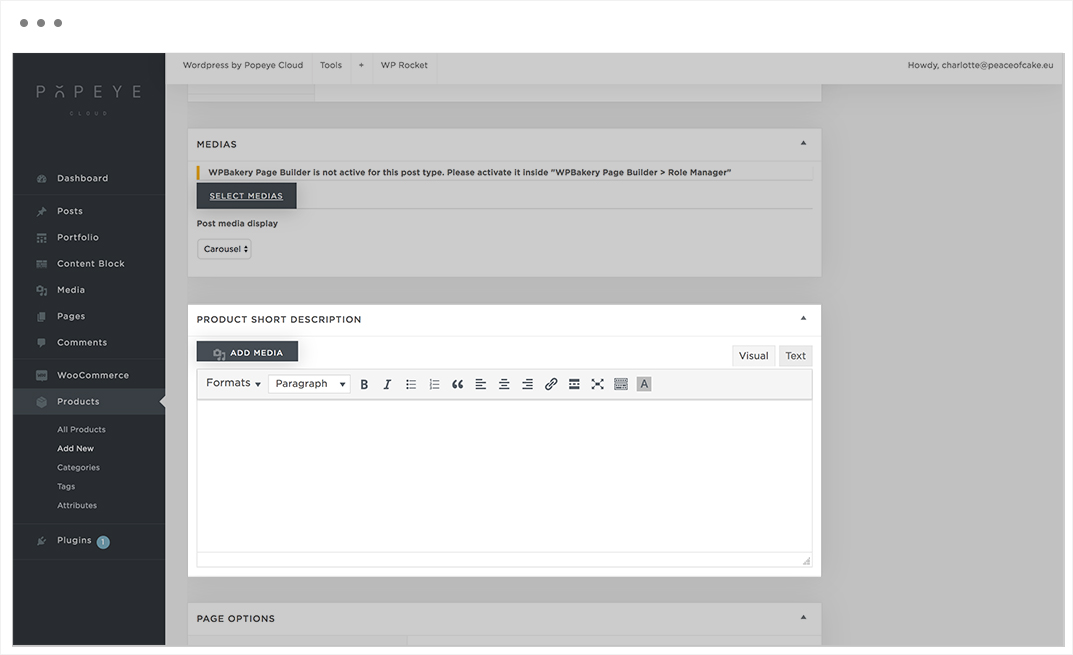Open the Howdy user account menu

coord(980,65)
